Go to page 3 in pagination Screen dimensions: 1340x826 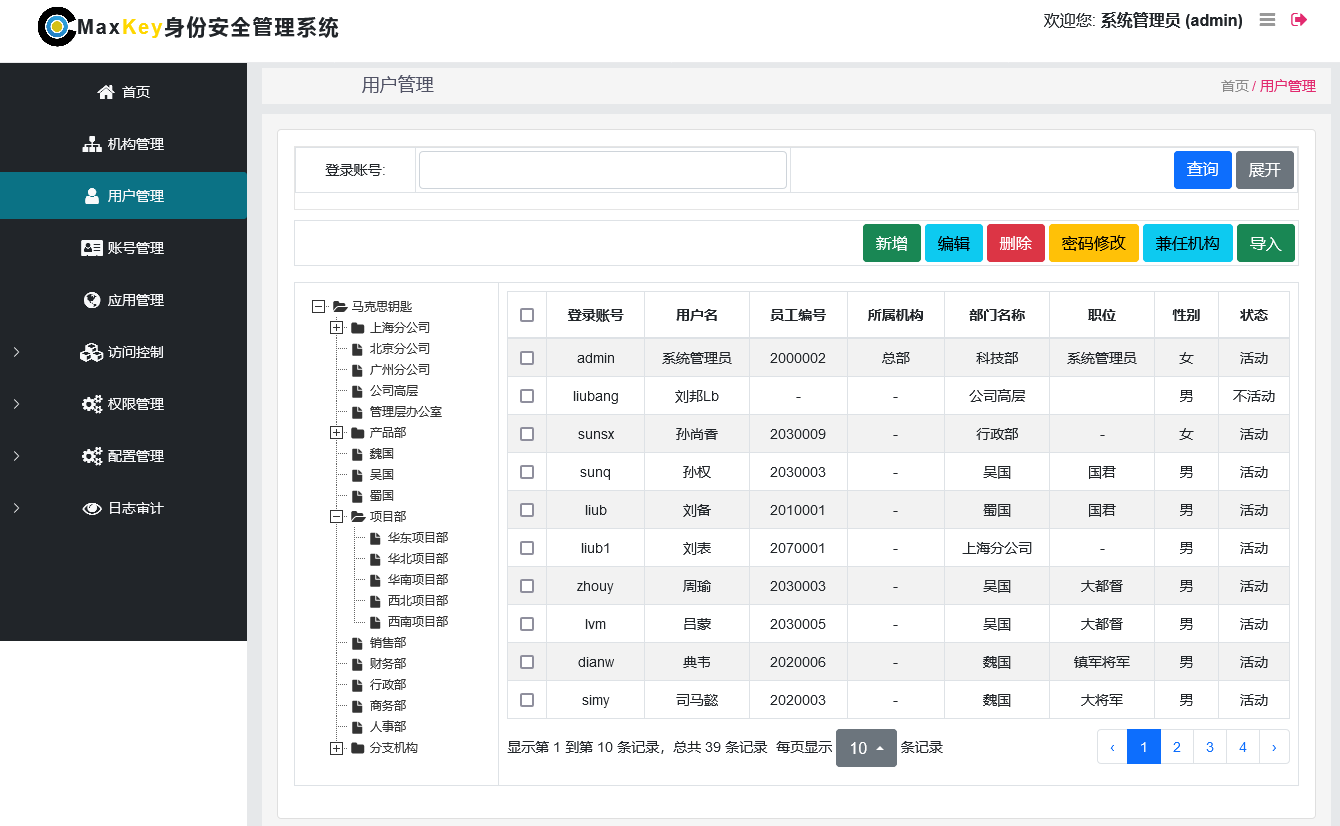pos(1210,747)
